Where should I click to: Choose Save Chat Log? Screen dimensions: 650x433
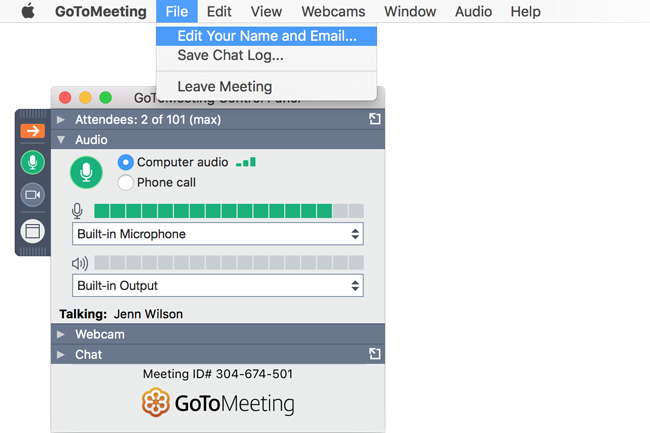point(267,55)
